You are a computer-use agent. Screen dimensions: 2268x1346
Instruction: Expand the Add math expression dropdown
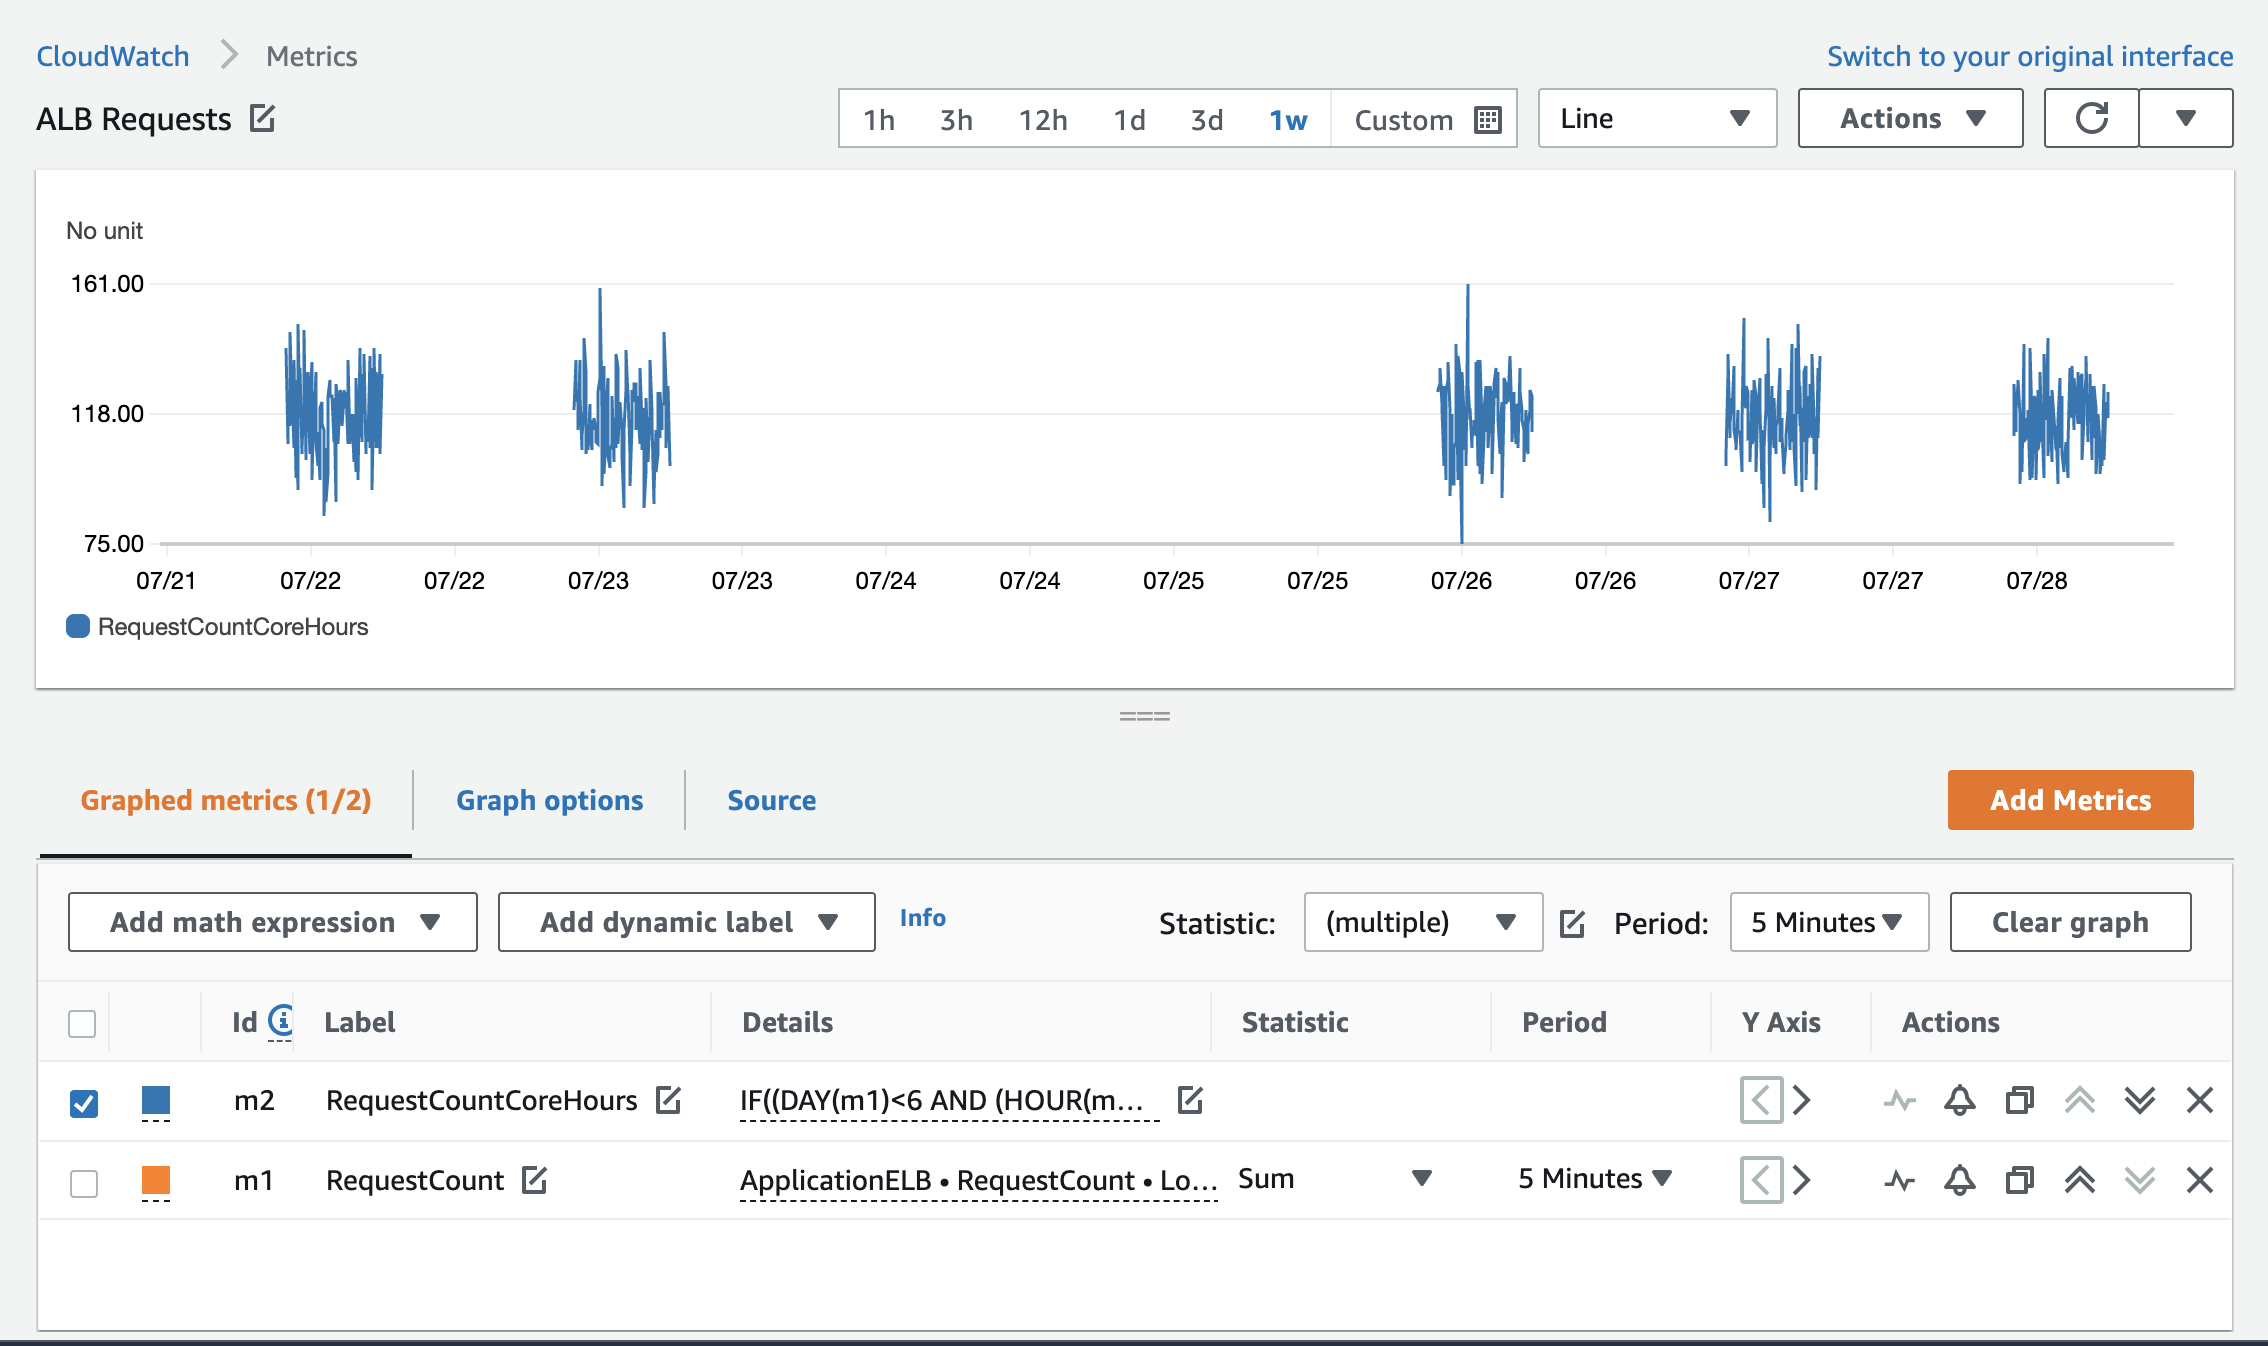(272, 922)
